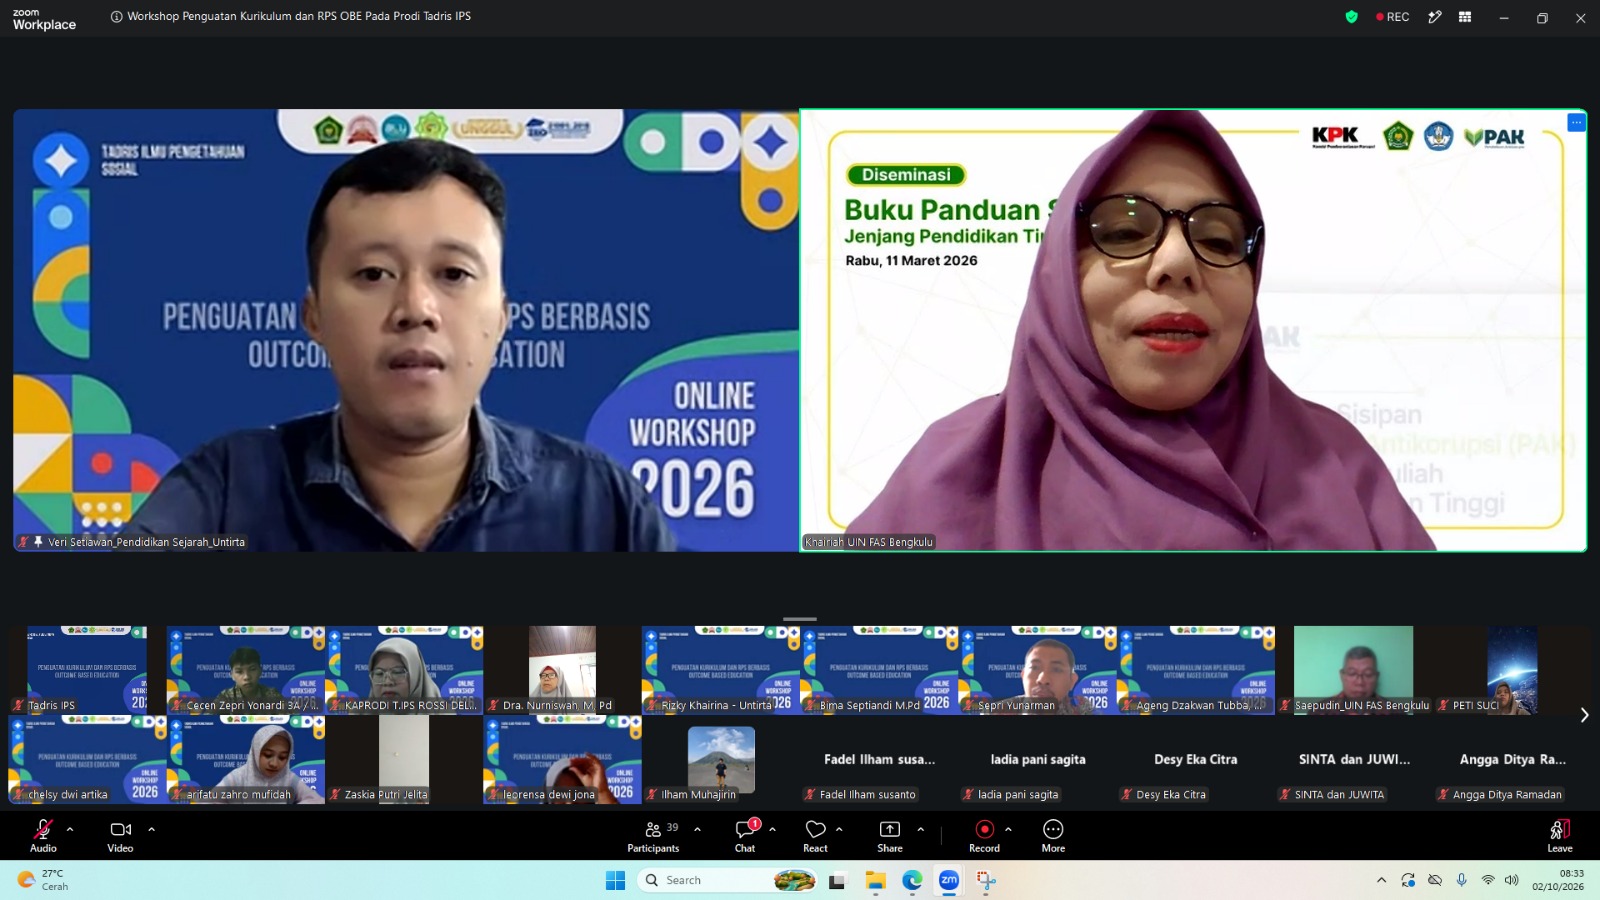Select the Tadris IPS participant thumbnail
The width and height of the screenshot is (1600, 900).
(x=87, y=670)
